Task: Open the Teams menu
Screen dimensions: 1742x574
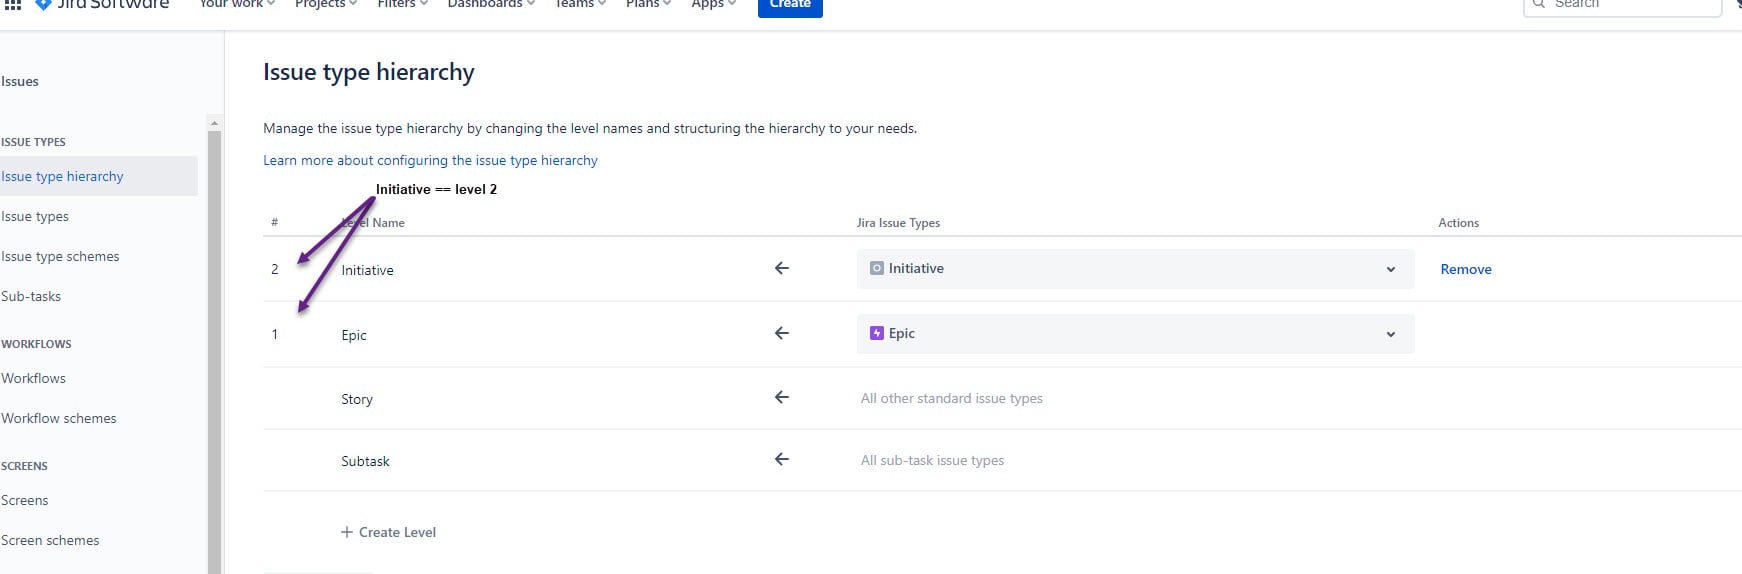Action: point(580,4)
